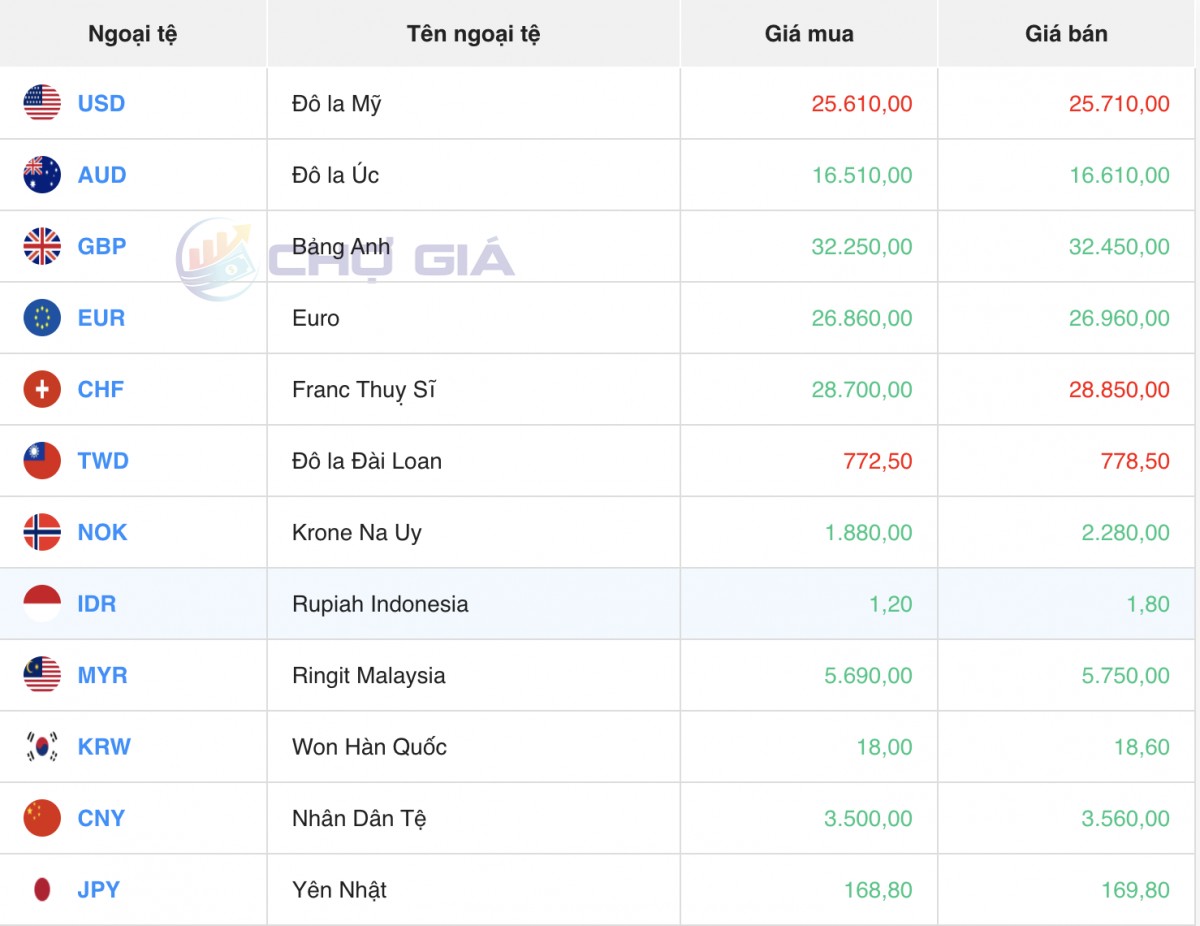Screen dimensions: 1200x926
Task: Select the Taiwan flag icon
Action: tap(42, 461)
